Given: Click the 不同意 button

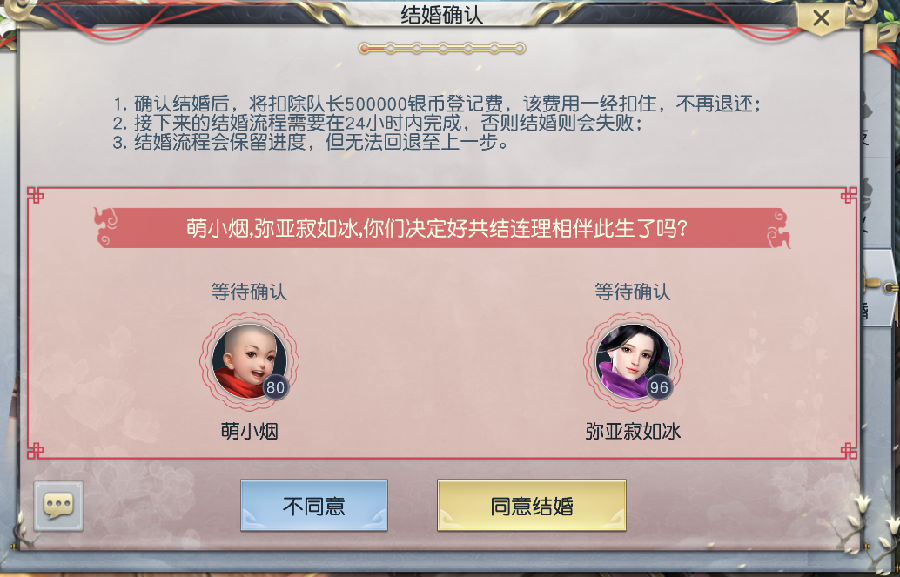Looking at the screenshot, I should pos(314,506).
